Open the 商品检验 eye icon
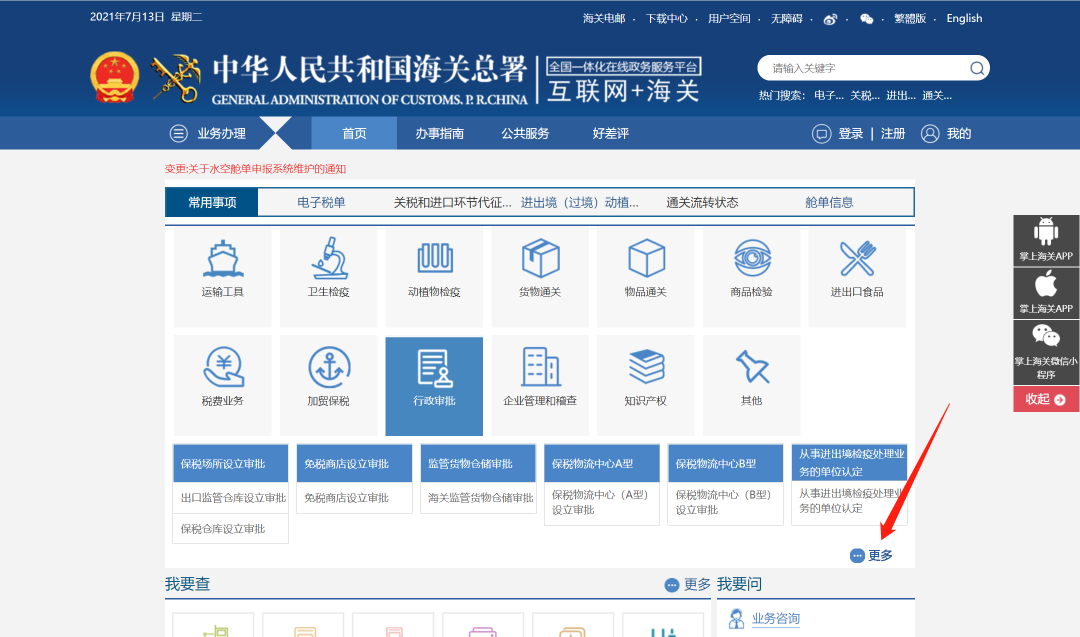 pos(752,258)
